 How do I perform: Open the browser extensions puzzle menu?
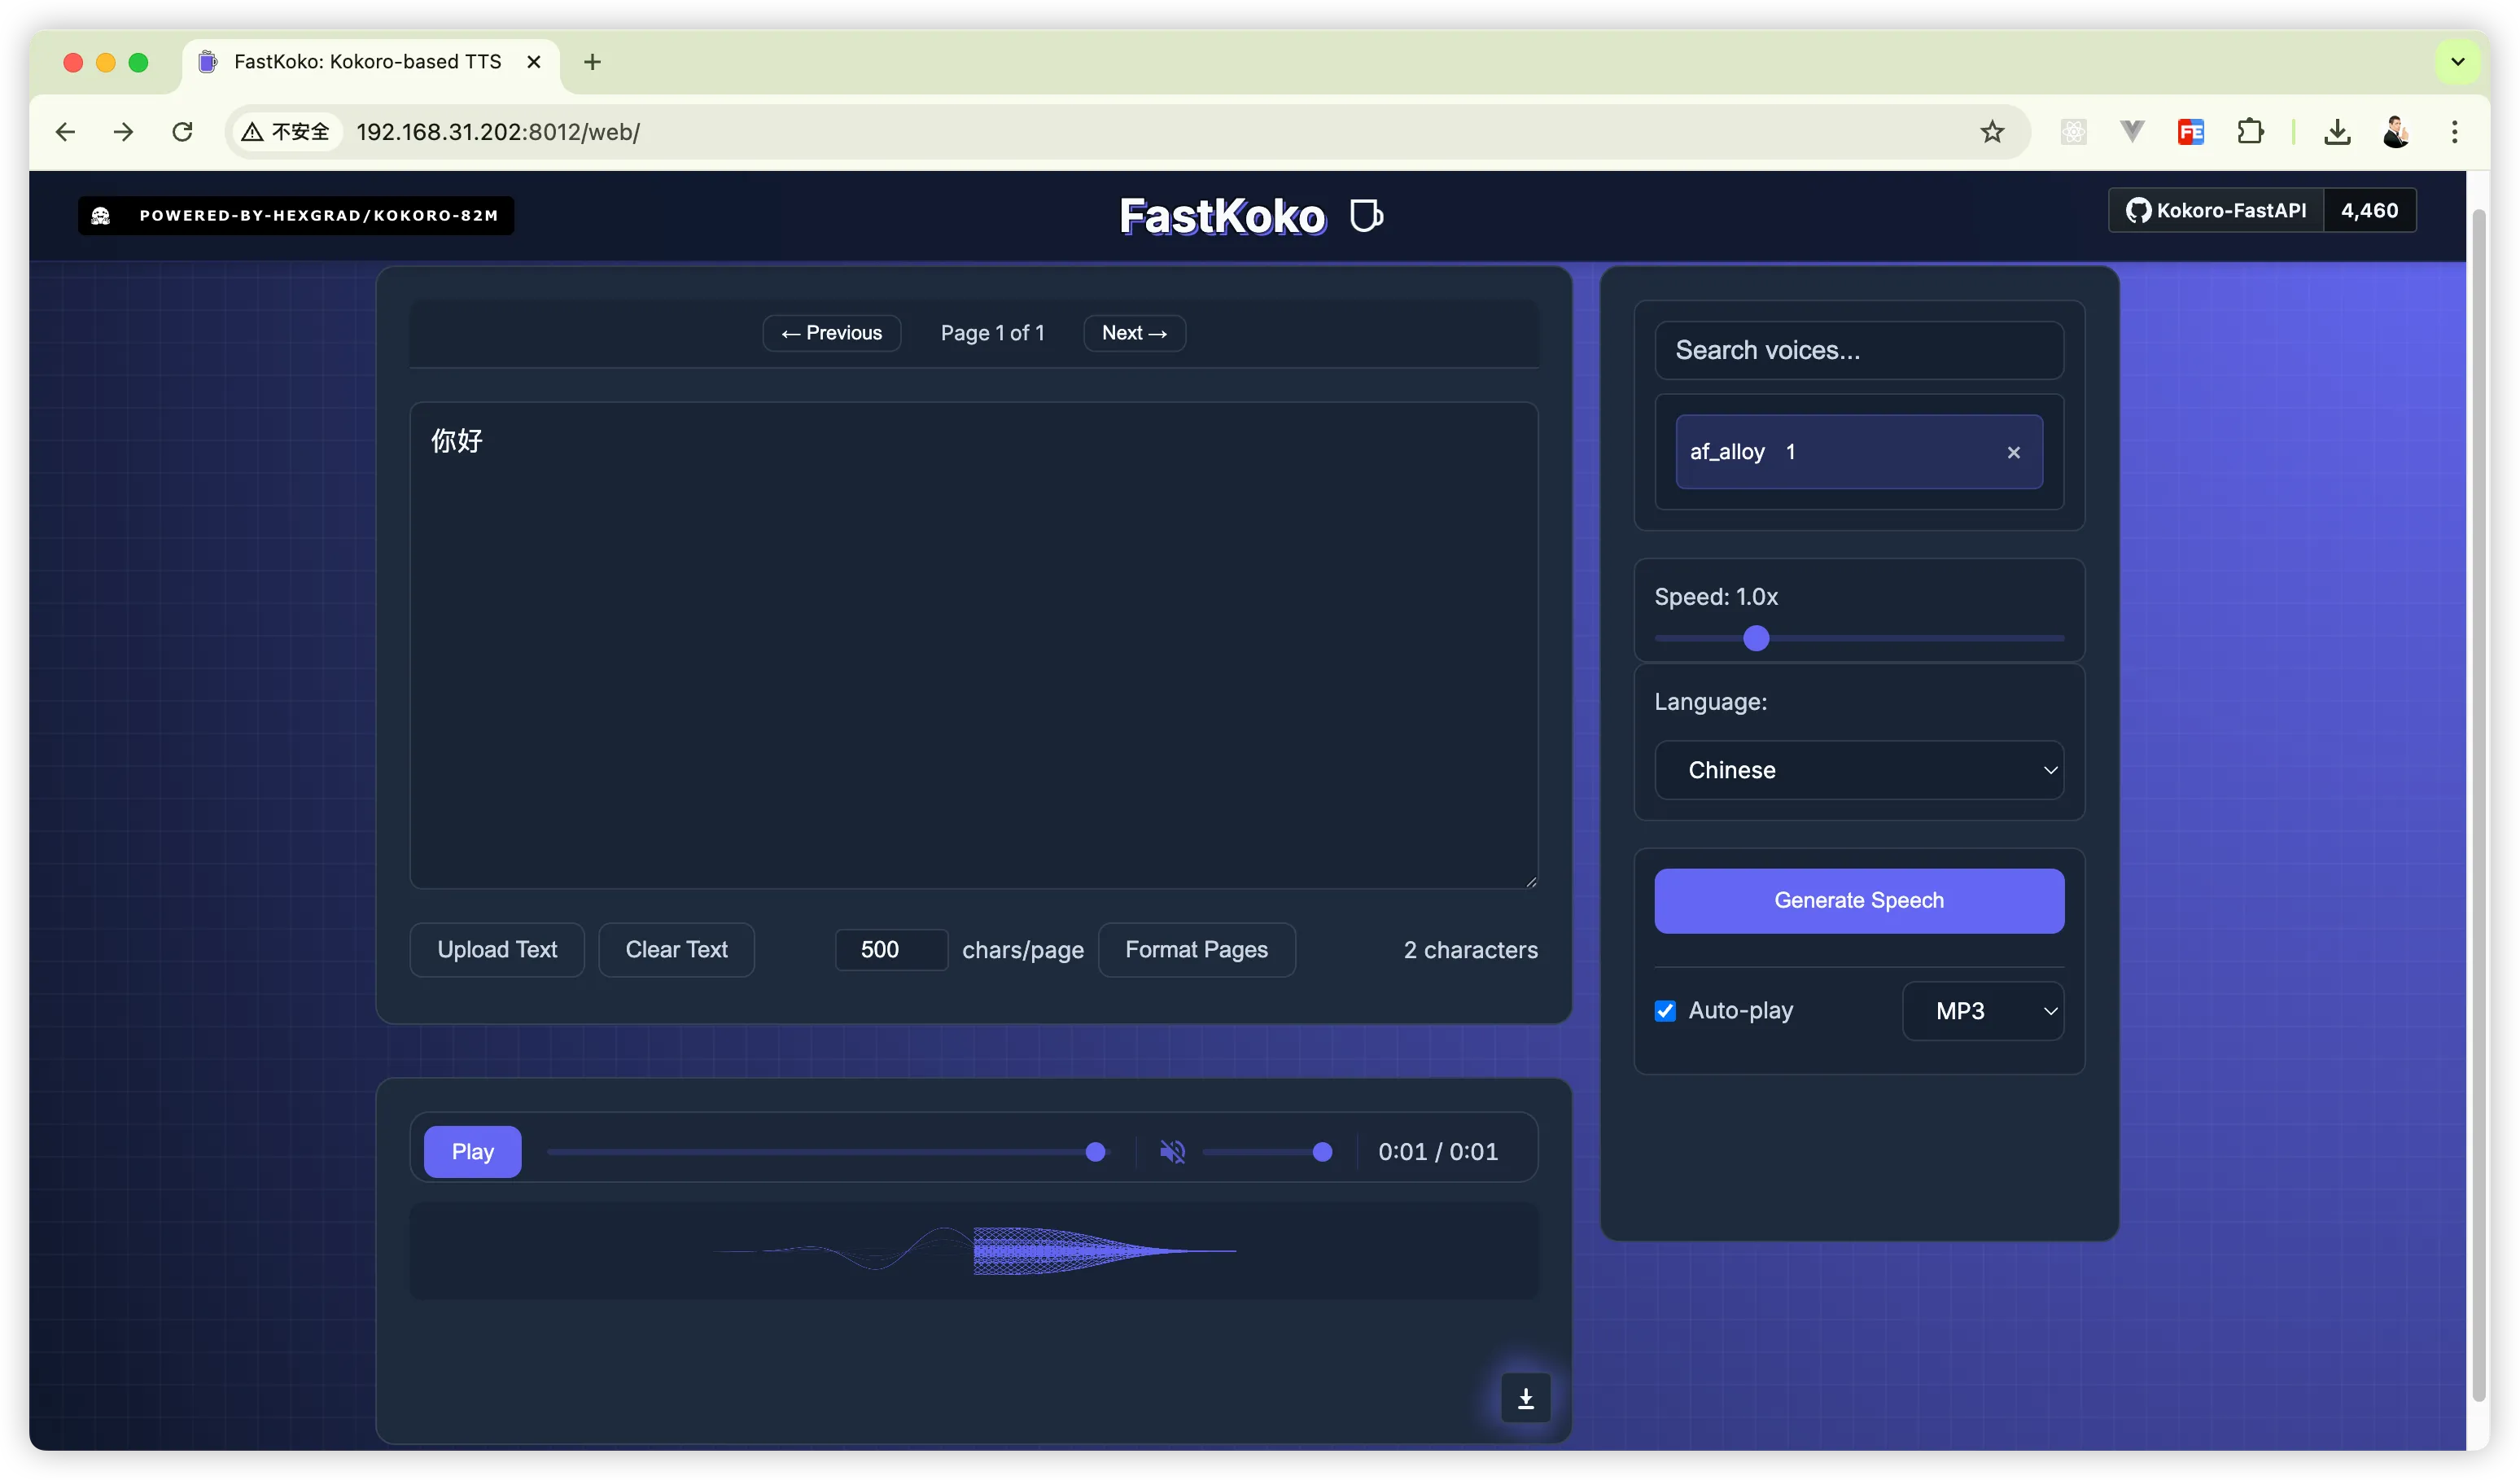[2250, 132]
